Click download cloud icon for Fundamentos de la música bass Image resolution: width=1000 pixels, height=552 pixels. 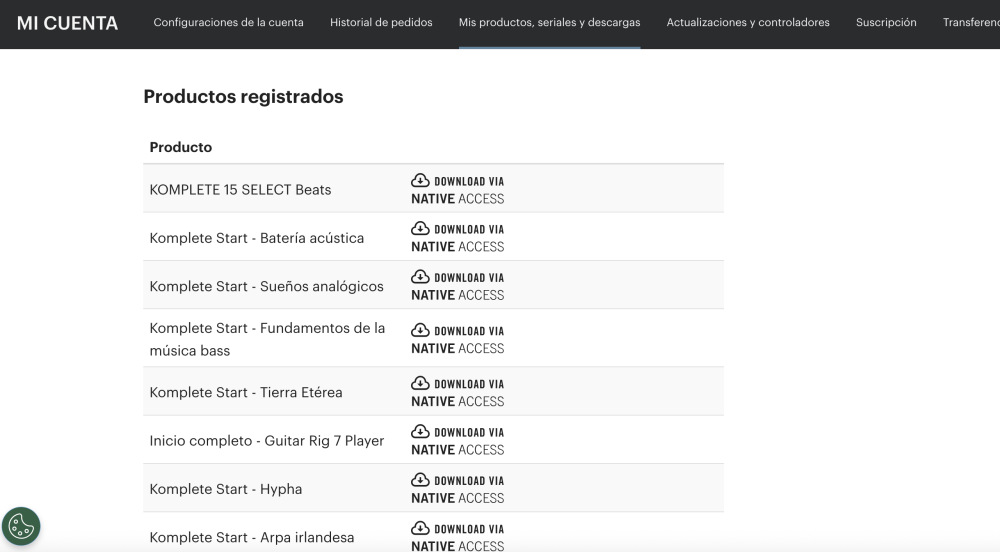420,330
